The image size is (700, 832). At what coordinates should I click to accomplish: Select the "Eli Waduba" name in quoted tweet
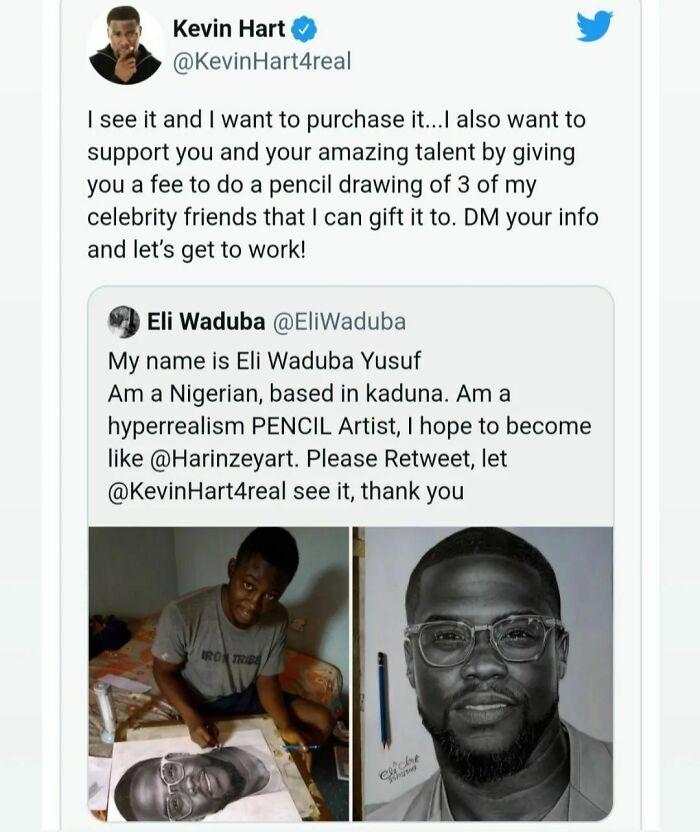click(x=206, y=322)
